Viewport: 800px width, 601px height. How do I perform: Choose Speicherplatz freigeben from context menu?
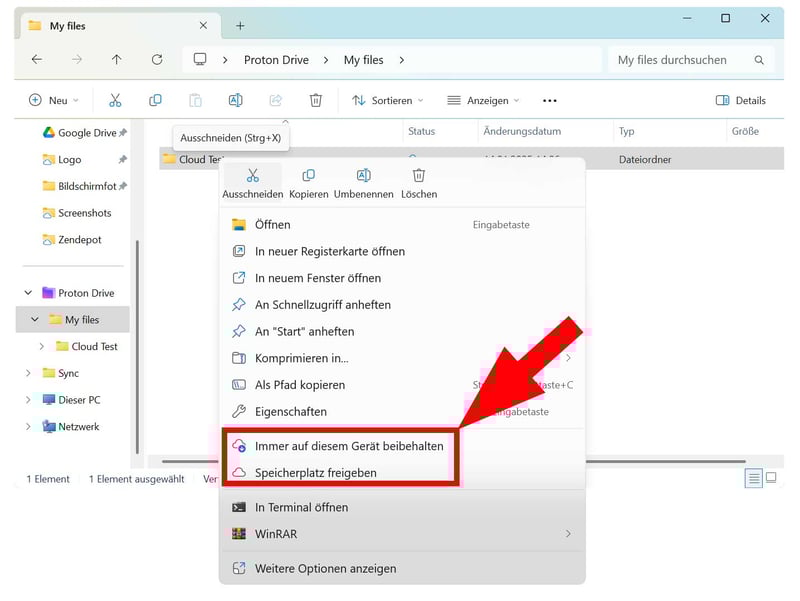(315, 472)
